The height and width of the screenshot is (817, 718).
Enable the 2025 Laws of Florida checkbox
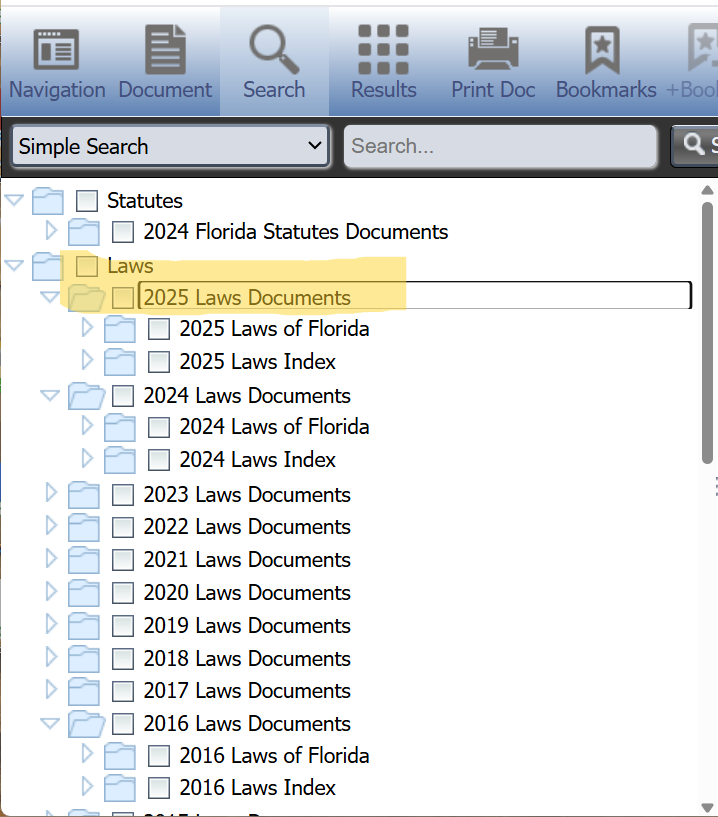(x=158, y=329)
